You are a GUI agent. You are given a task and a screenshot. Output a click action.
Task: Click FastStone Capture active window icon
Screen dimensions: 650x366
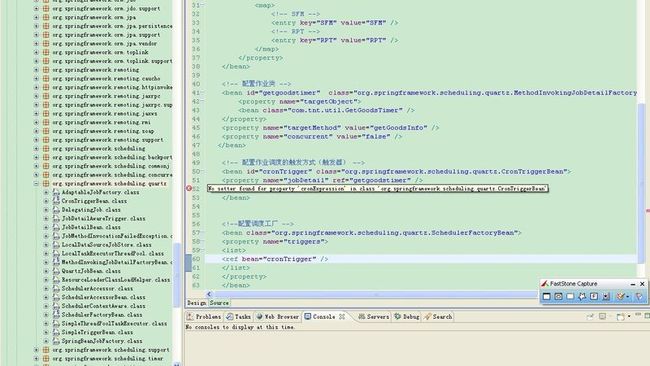point(547,296)
